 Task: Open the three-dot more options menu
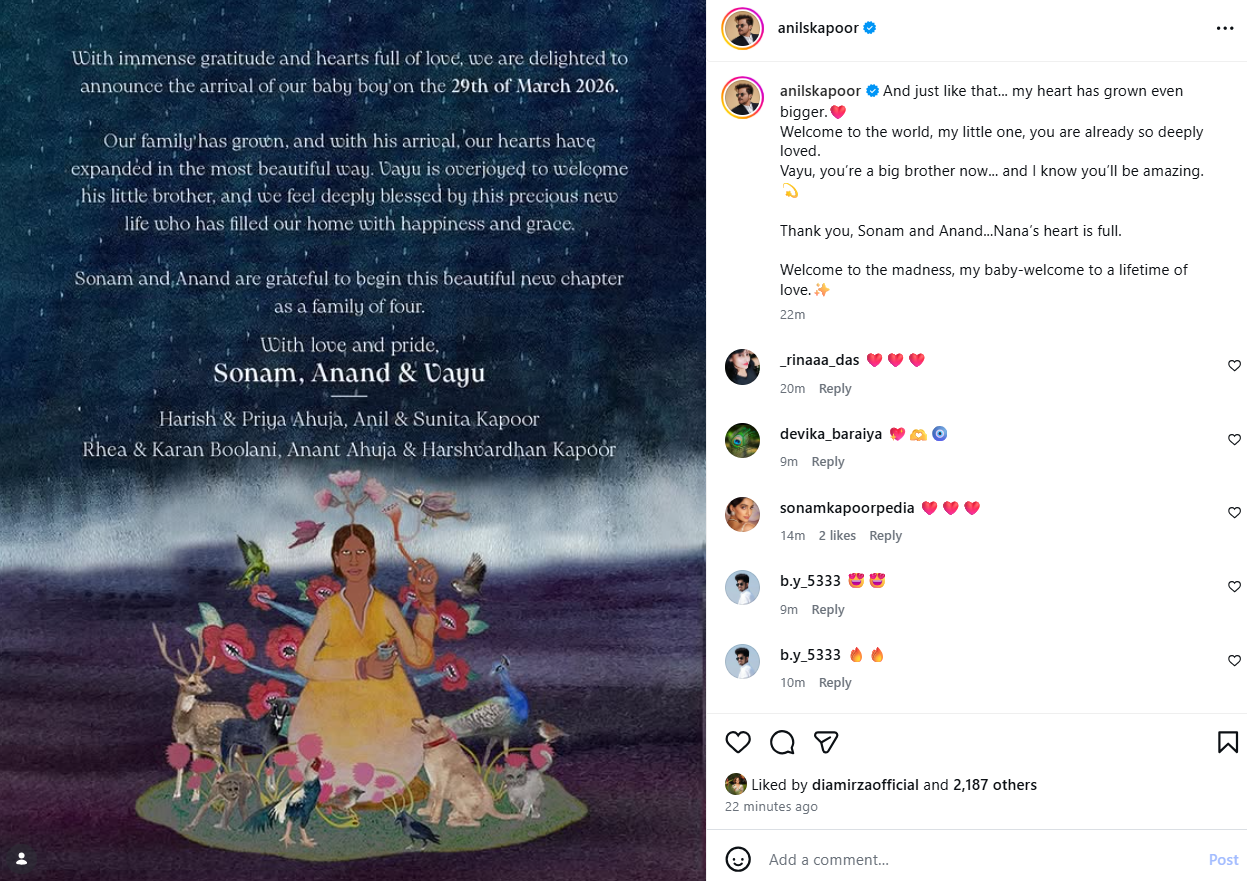pyautogui.click(x=1225, y=28)
